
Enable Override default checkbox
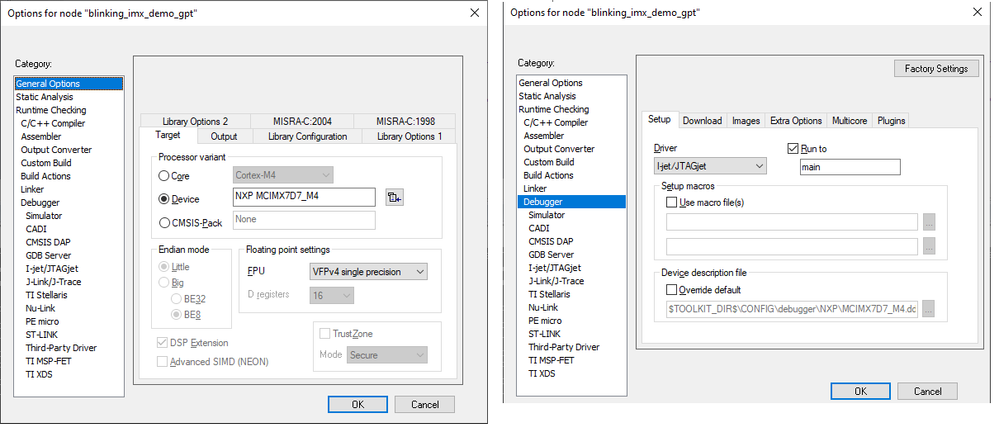click(671, 289)
